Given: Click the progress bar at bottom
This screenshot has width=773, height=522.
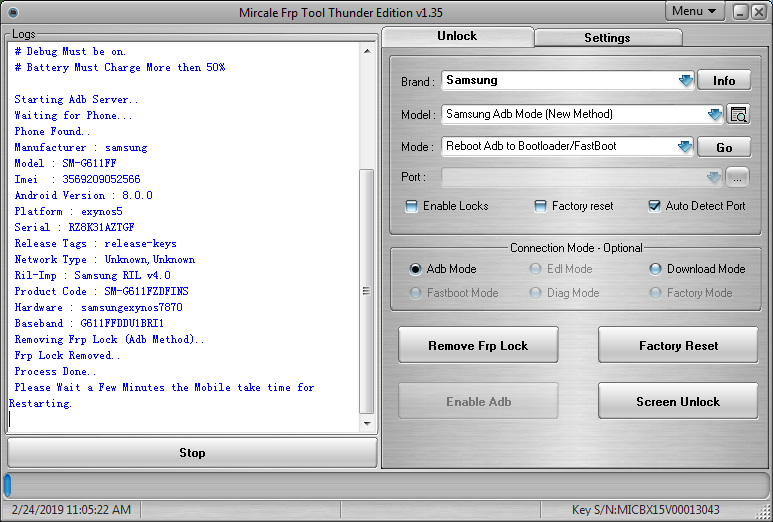Looking at the screenshot, I should (386, 485).
